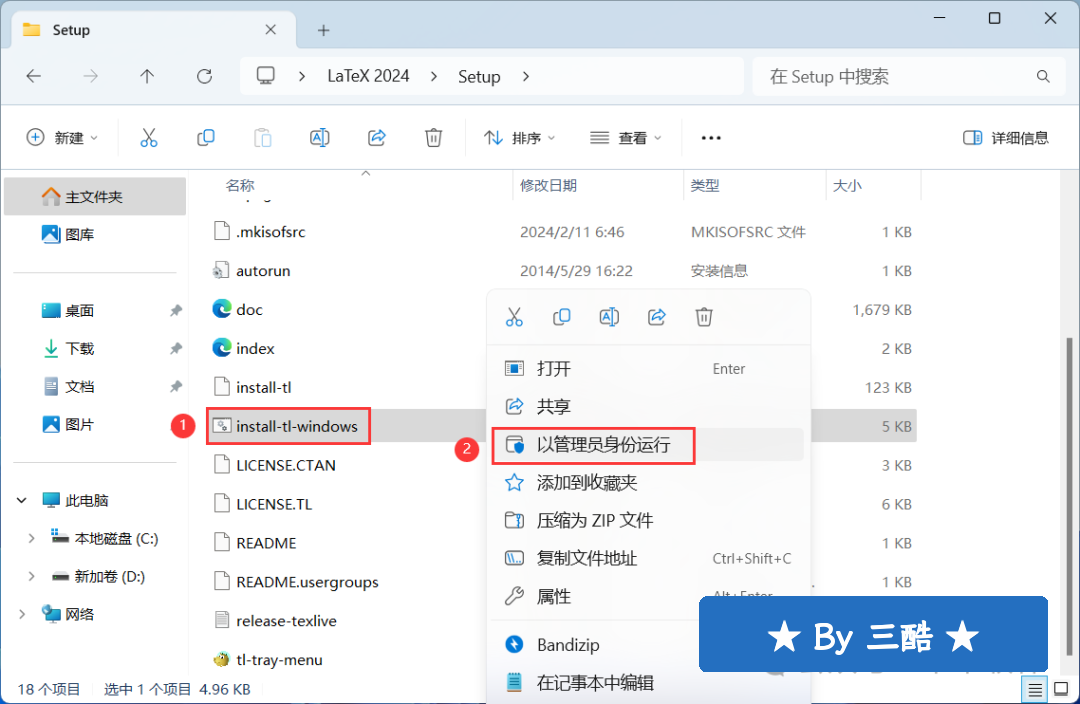Expand the 新加卷 (D:) node
The height and width of the screenshot is (704, 1080).
pyautogui.click(x=31, y=577)
